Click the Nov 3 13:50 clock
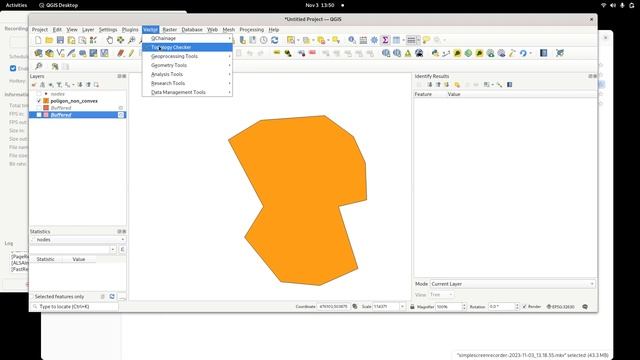 point(320,5)
